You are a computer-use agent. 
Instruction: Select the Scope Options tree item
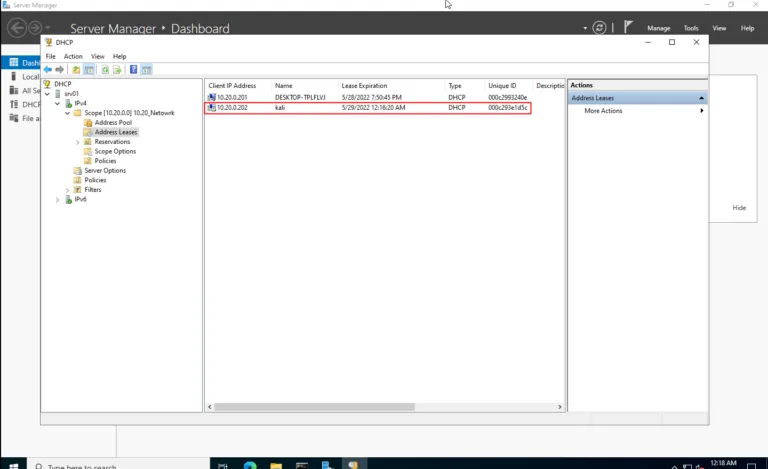click(115, 151)
